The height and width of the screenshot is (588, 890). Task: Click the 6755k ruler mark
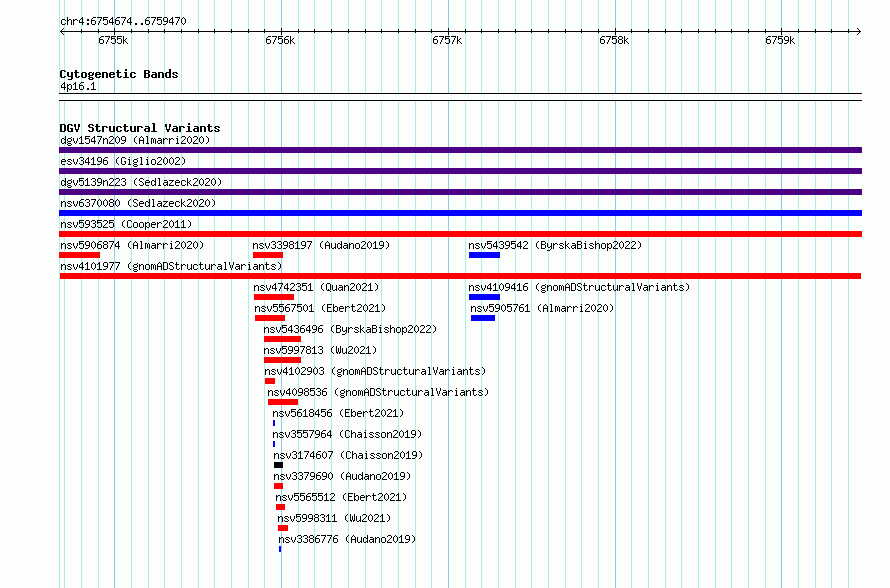113,40
